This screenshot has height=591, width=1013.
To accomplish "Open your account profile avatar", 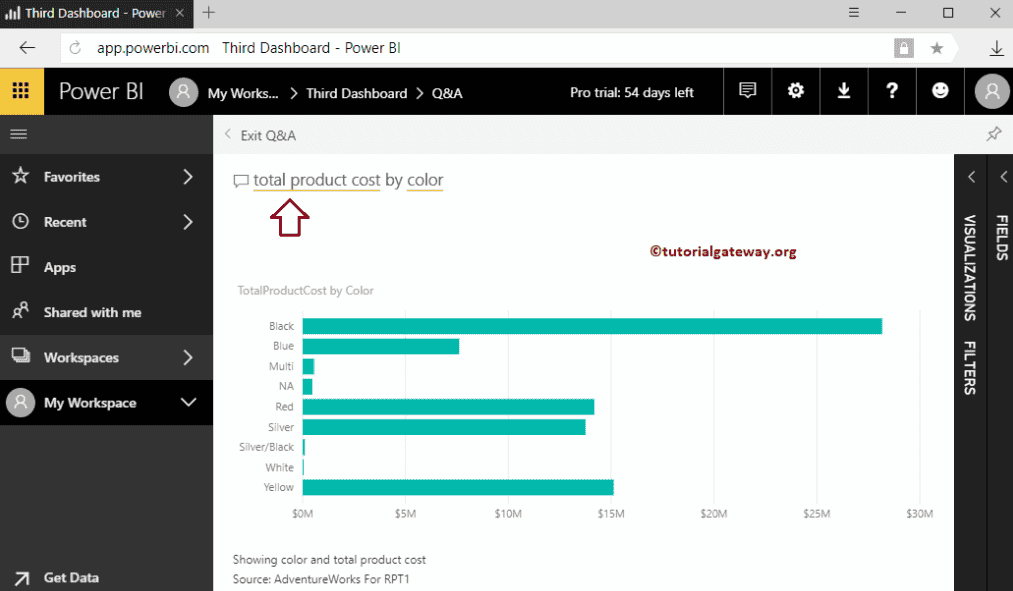I will point(990,91).
